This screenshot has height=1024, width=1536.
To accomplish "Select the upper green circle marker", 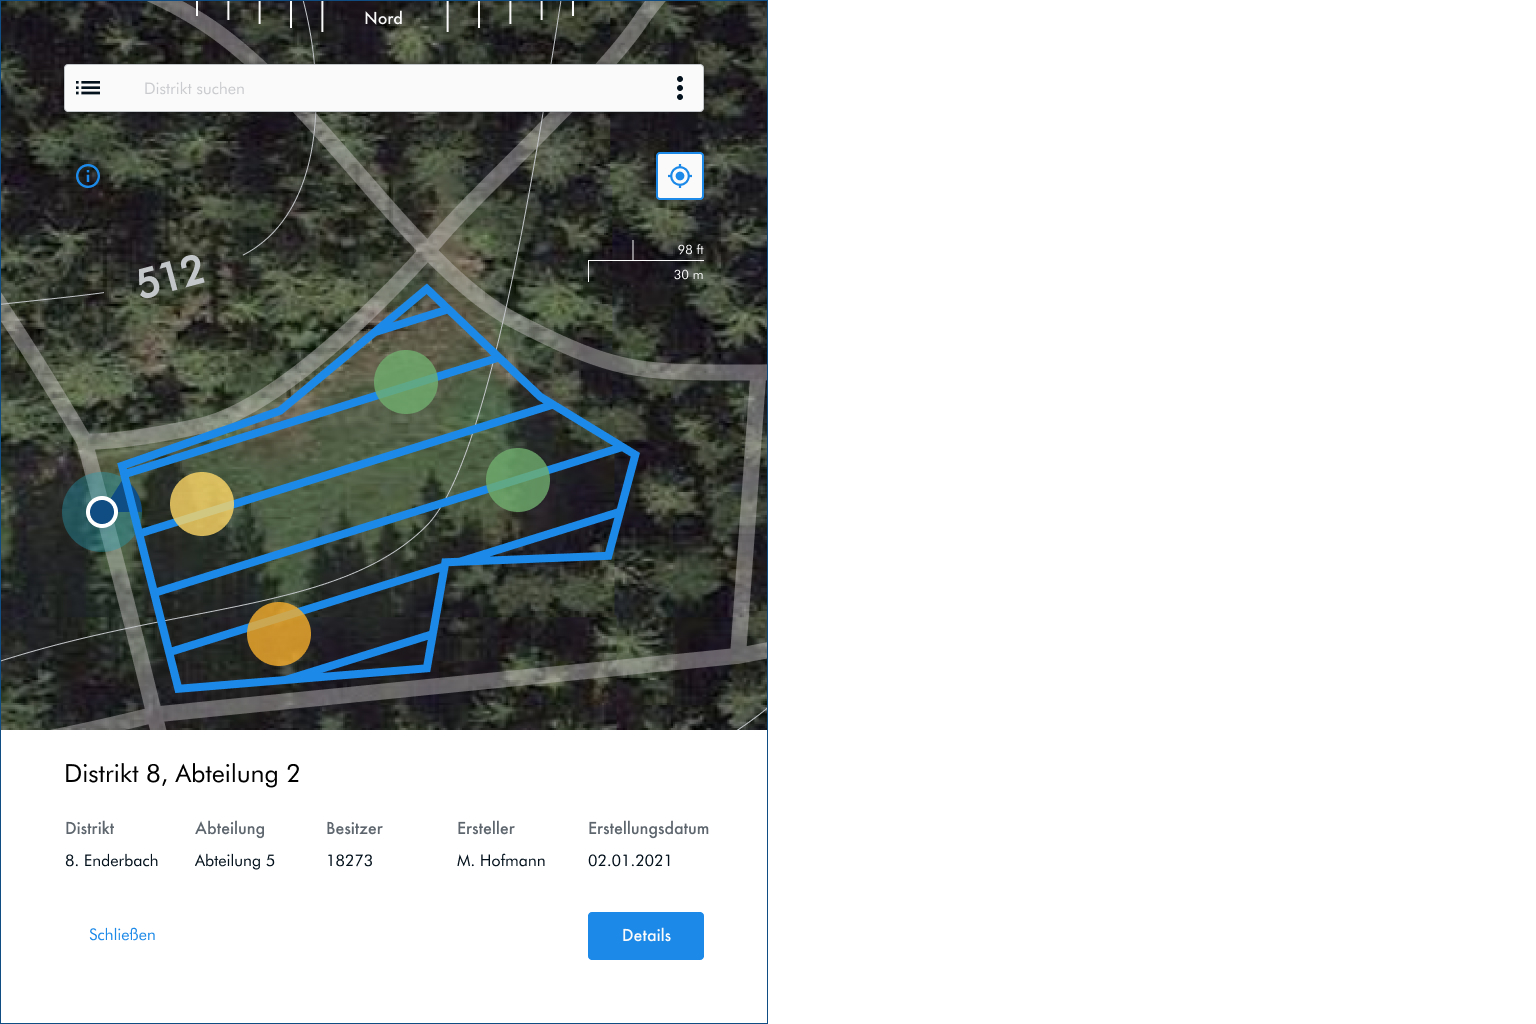I will coord(406,382).
